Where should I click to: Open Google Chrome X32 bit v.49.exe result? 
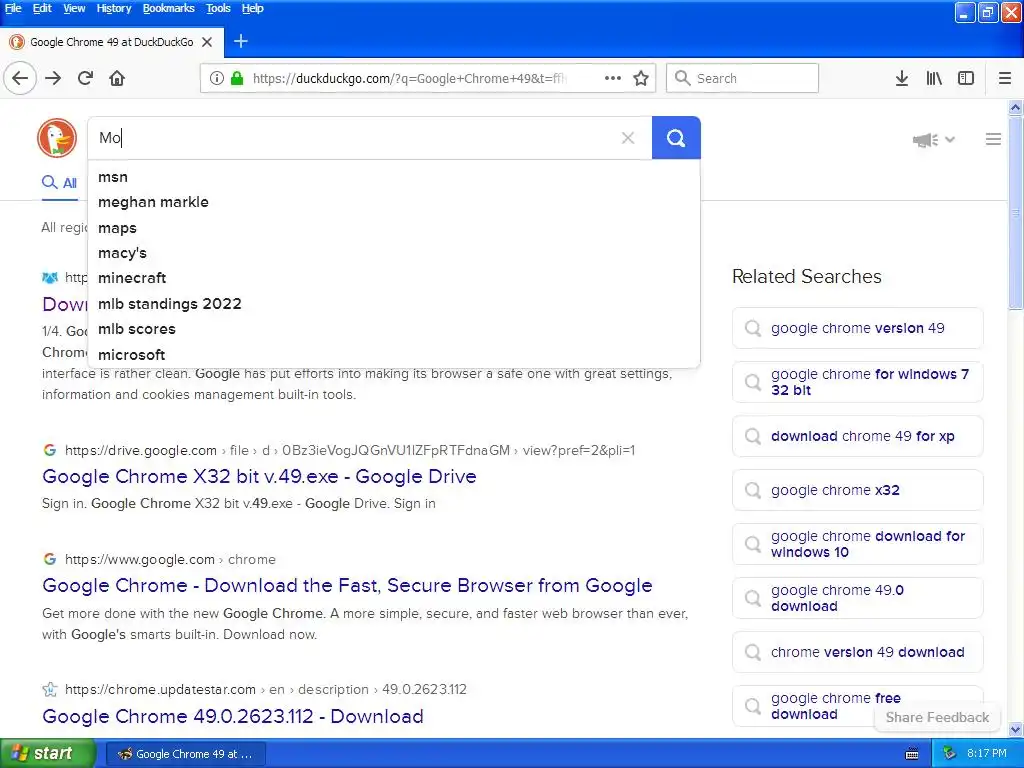coord(259,476)
